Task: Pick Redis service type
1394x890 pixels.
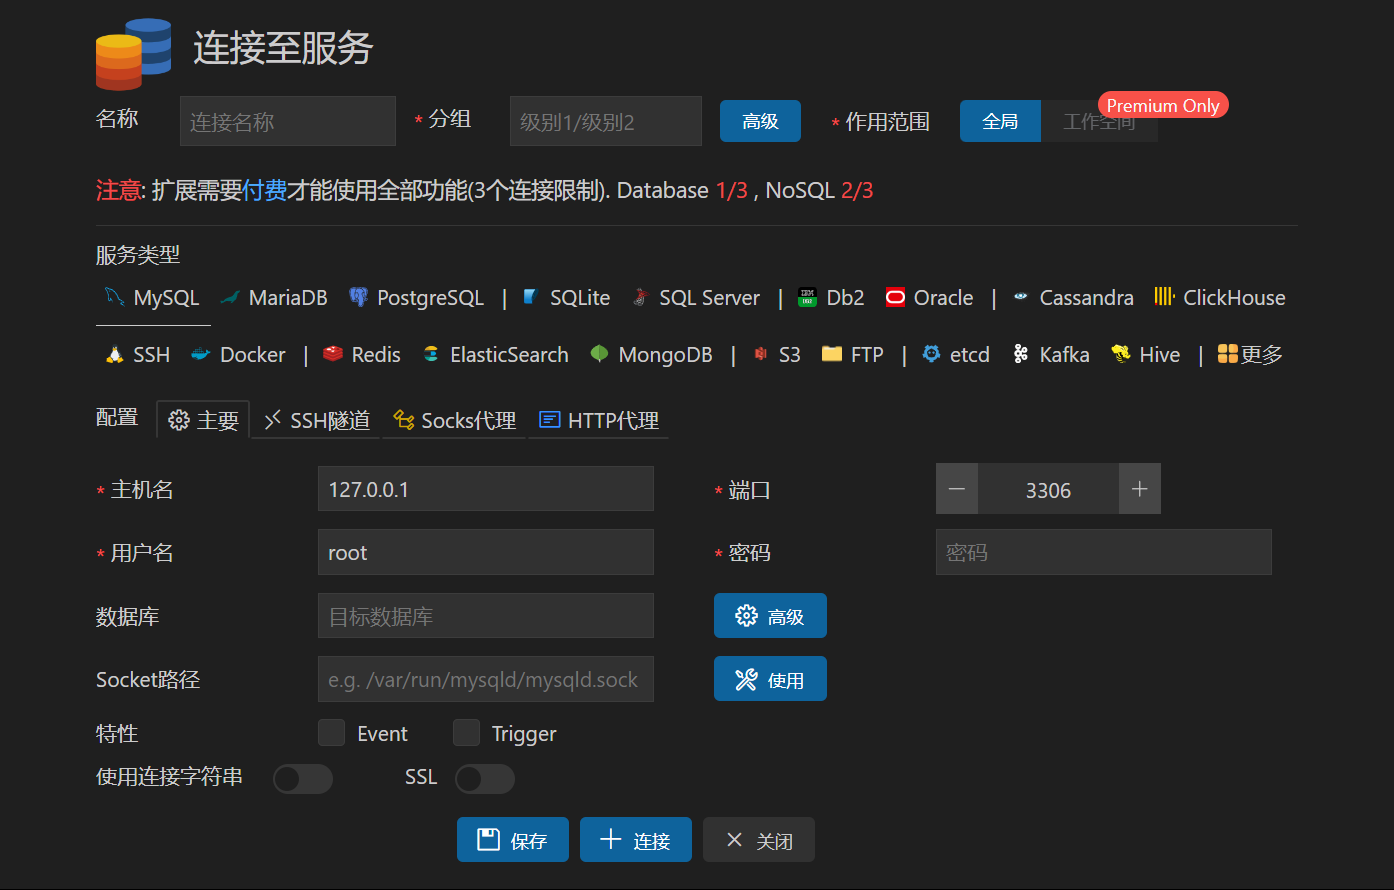Action: coord(362,355)
